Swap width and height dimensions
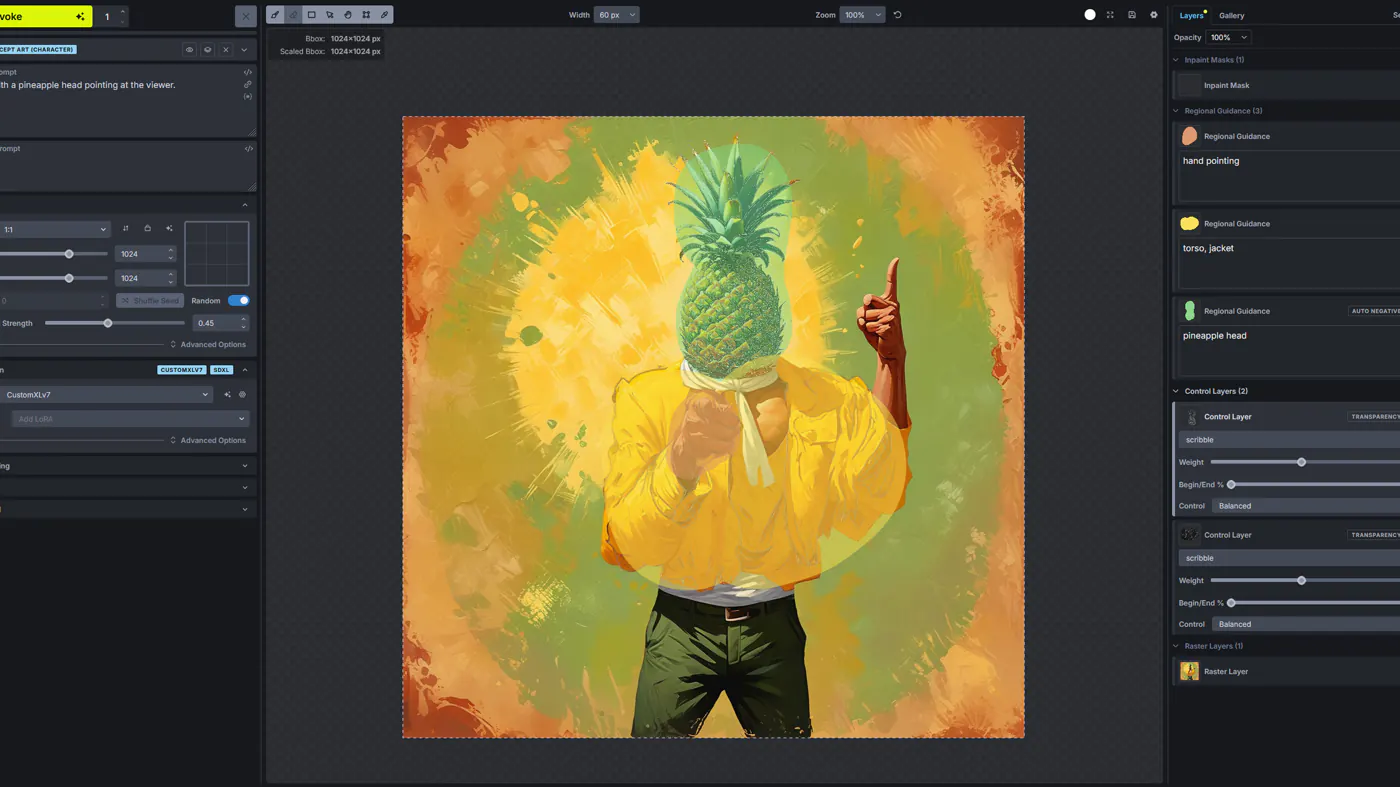The width and height of the screenshot is (1400, 787). click(125, 229)
